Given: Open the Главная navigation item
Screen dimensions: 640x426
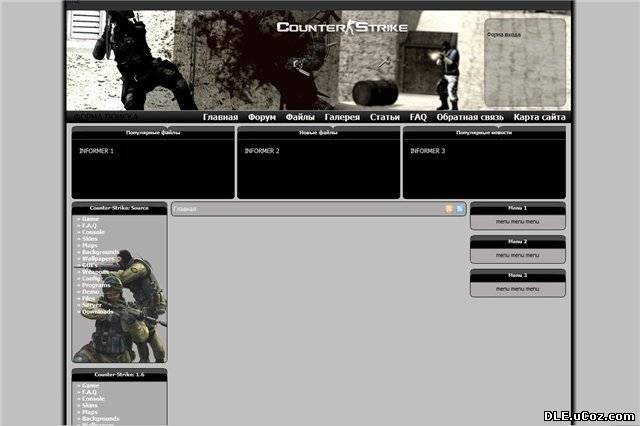Looking at the screenshot, I should 220,117.
